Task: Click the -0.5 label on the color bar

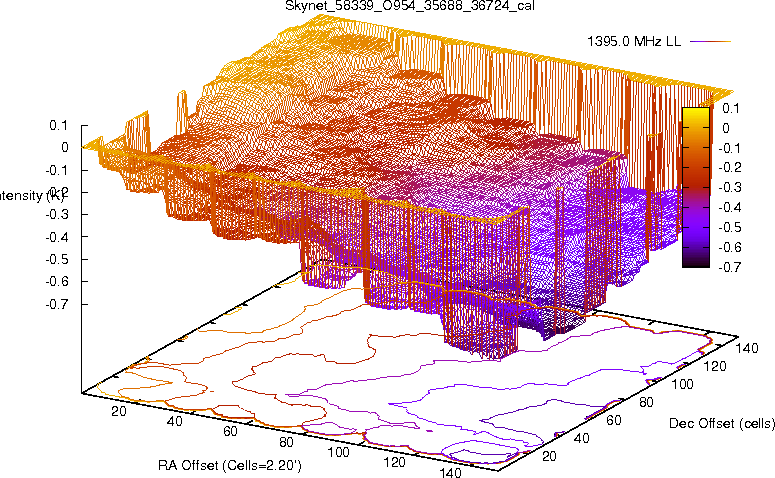Action: coord(730,227)
